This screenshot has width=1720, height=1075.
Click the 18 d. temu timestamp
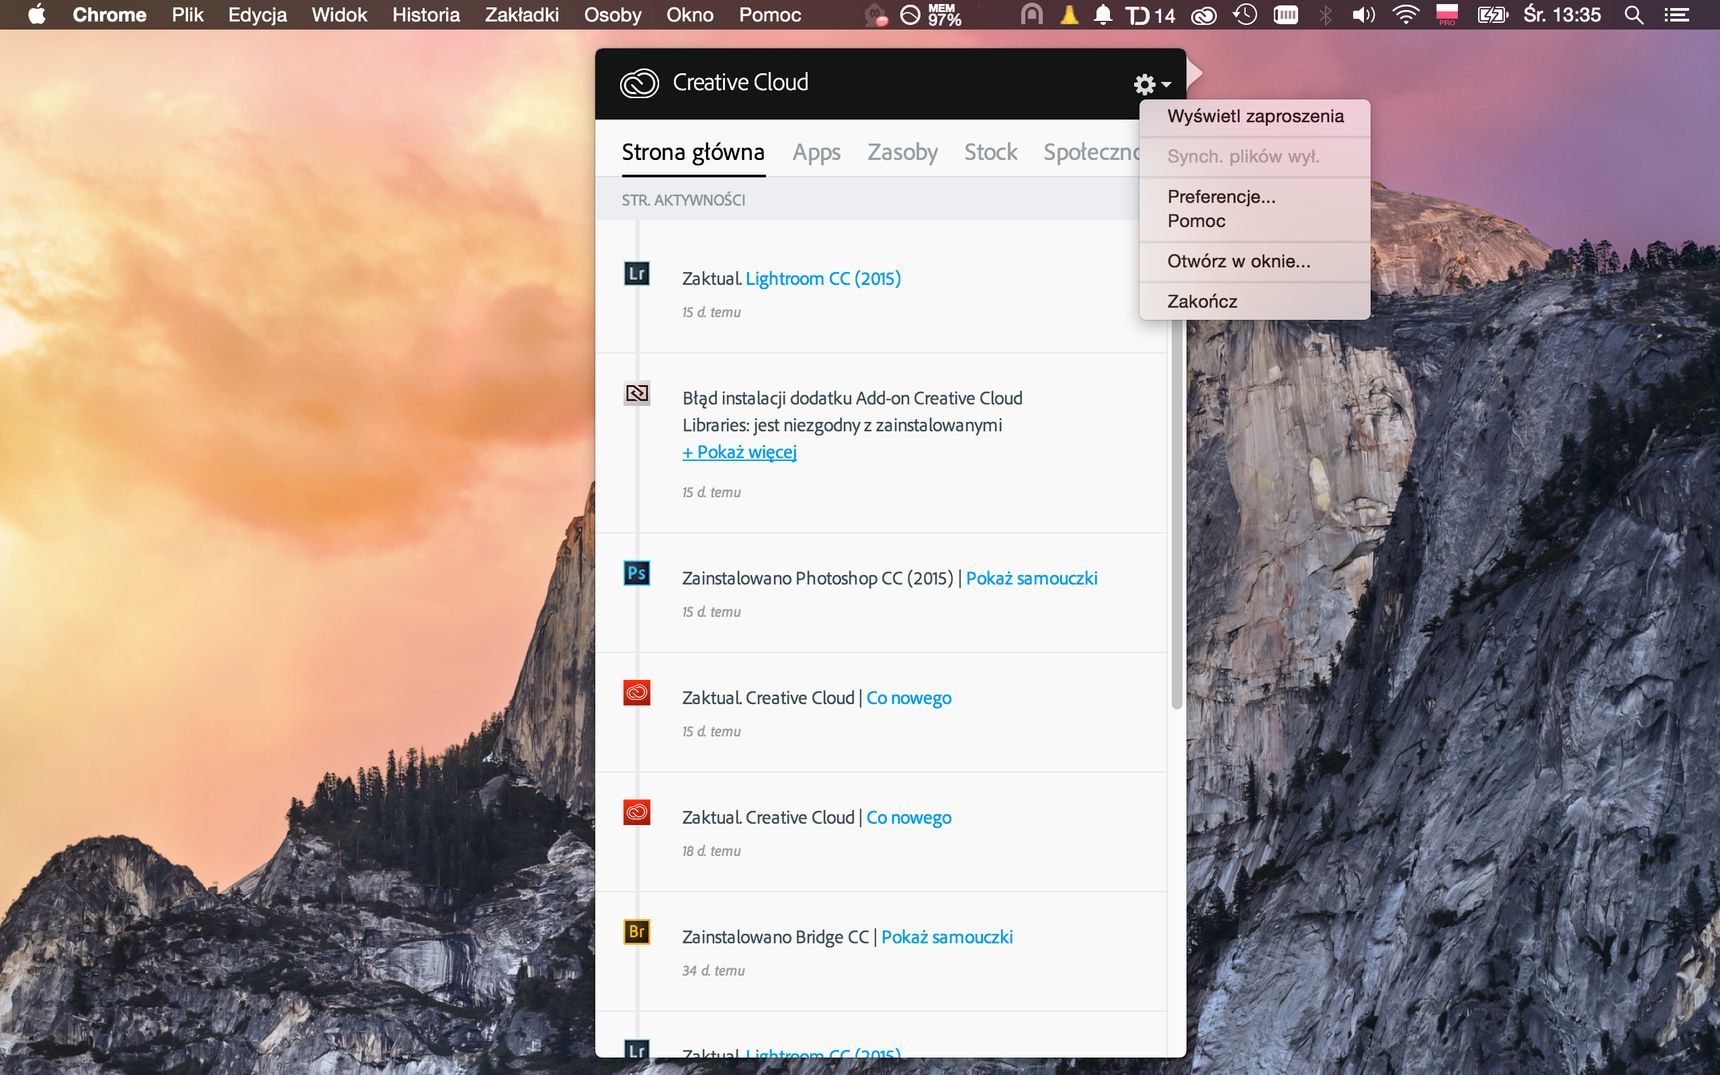point(711,851)
